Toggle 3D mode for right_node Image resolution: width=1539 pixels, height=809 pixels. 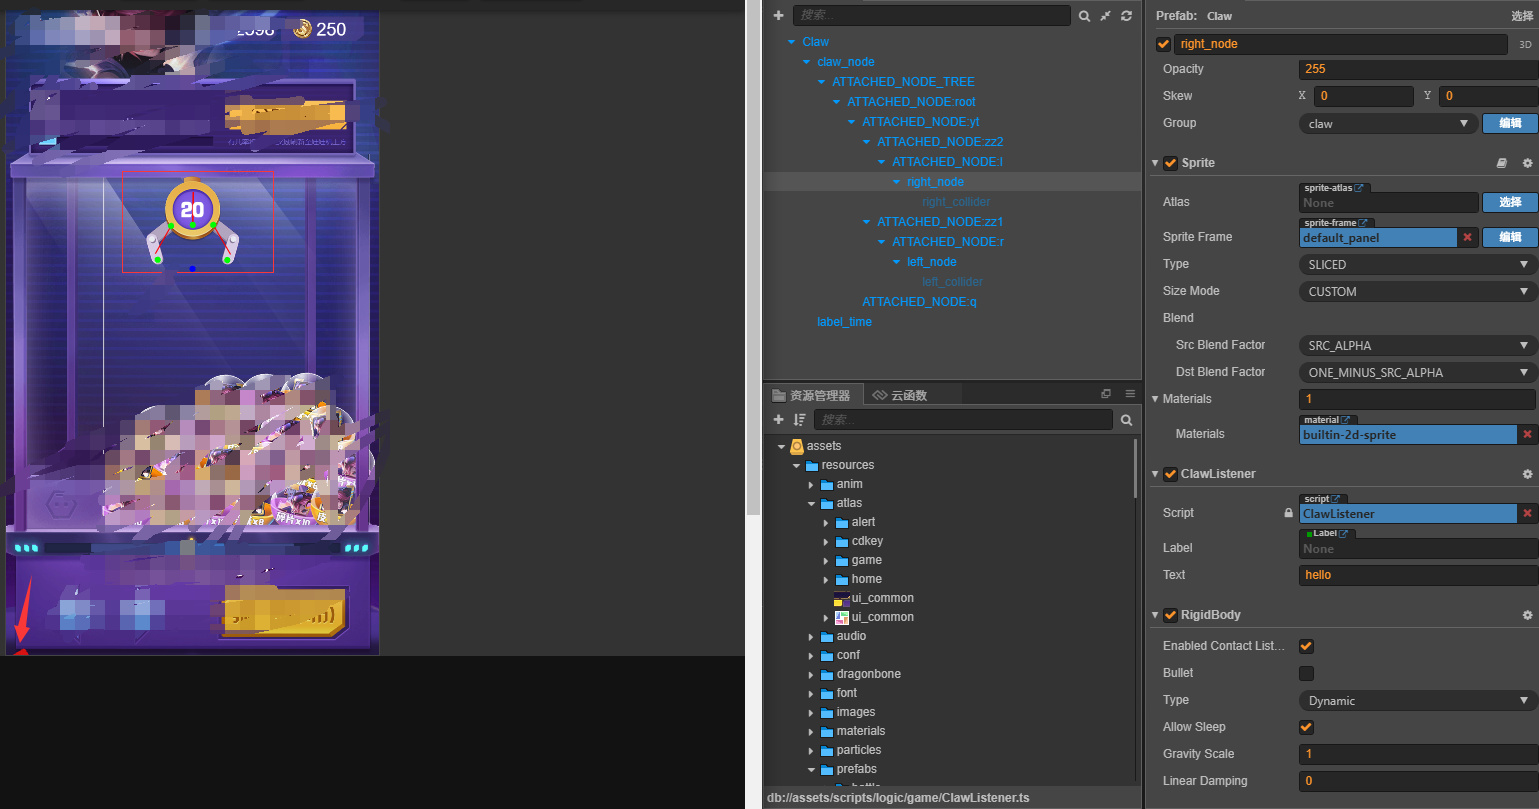[x=1525, y=44]
